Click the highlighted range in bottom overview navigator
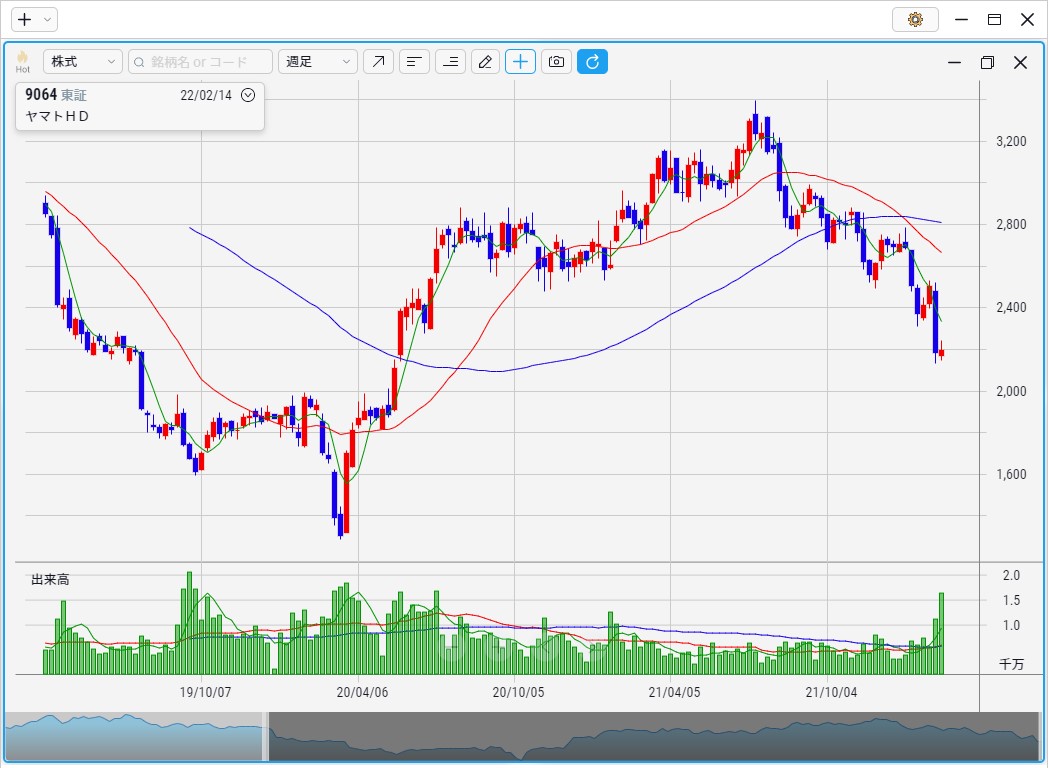 (x=135, y=737)
